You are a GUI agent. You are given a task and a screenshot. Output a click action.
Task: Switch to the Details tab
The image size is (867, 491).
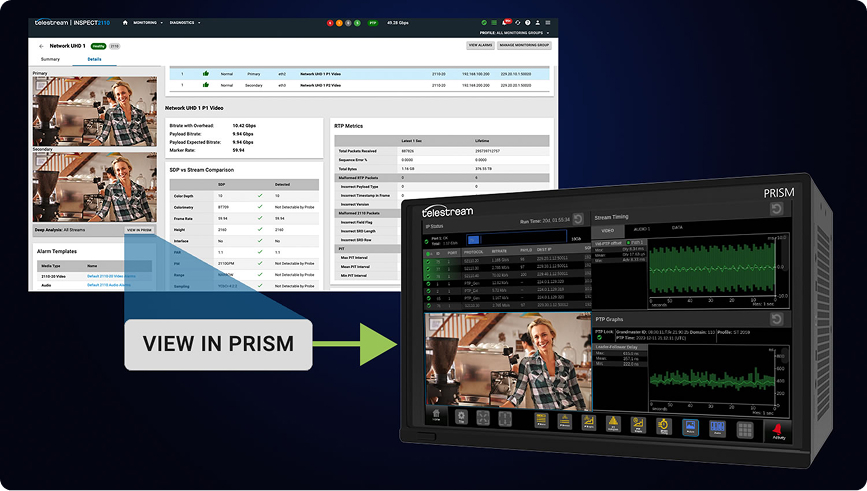coord(94,59)
